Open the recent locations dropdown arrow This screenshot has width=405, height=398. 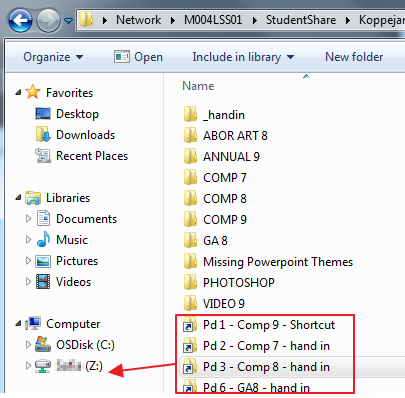click(x=68, y=21)
